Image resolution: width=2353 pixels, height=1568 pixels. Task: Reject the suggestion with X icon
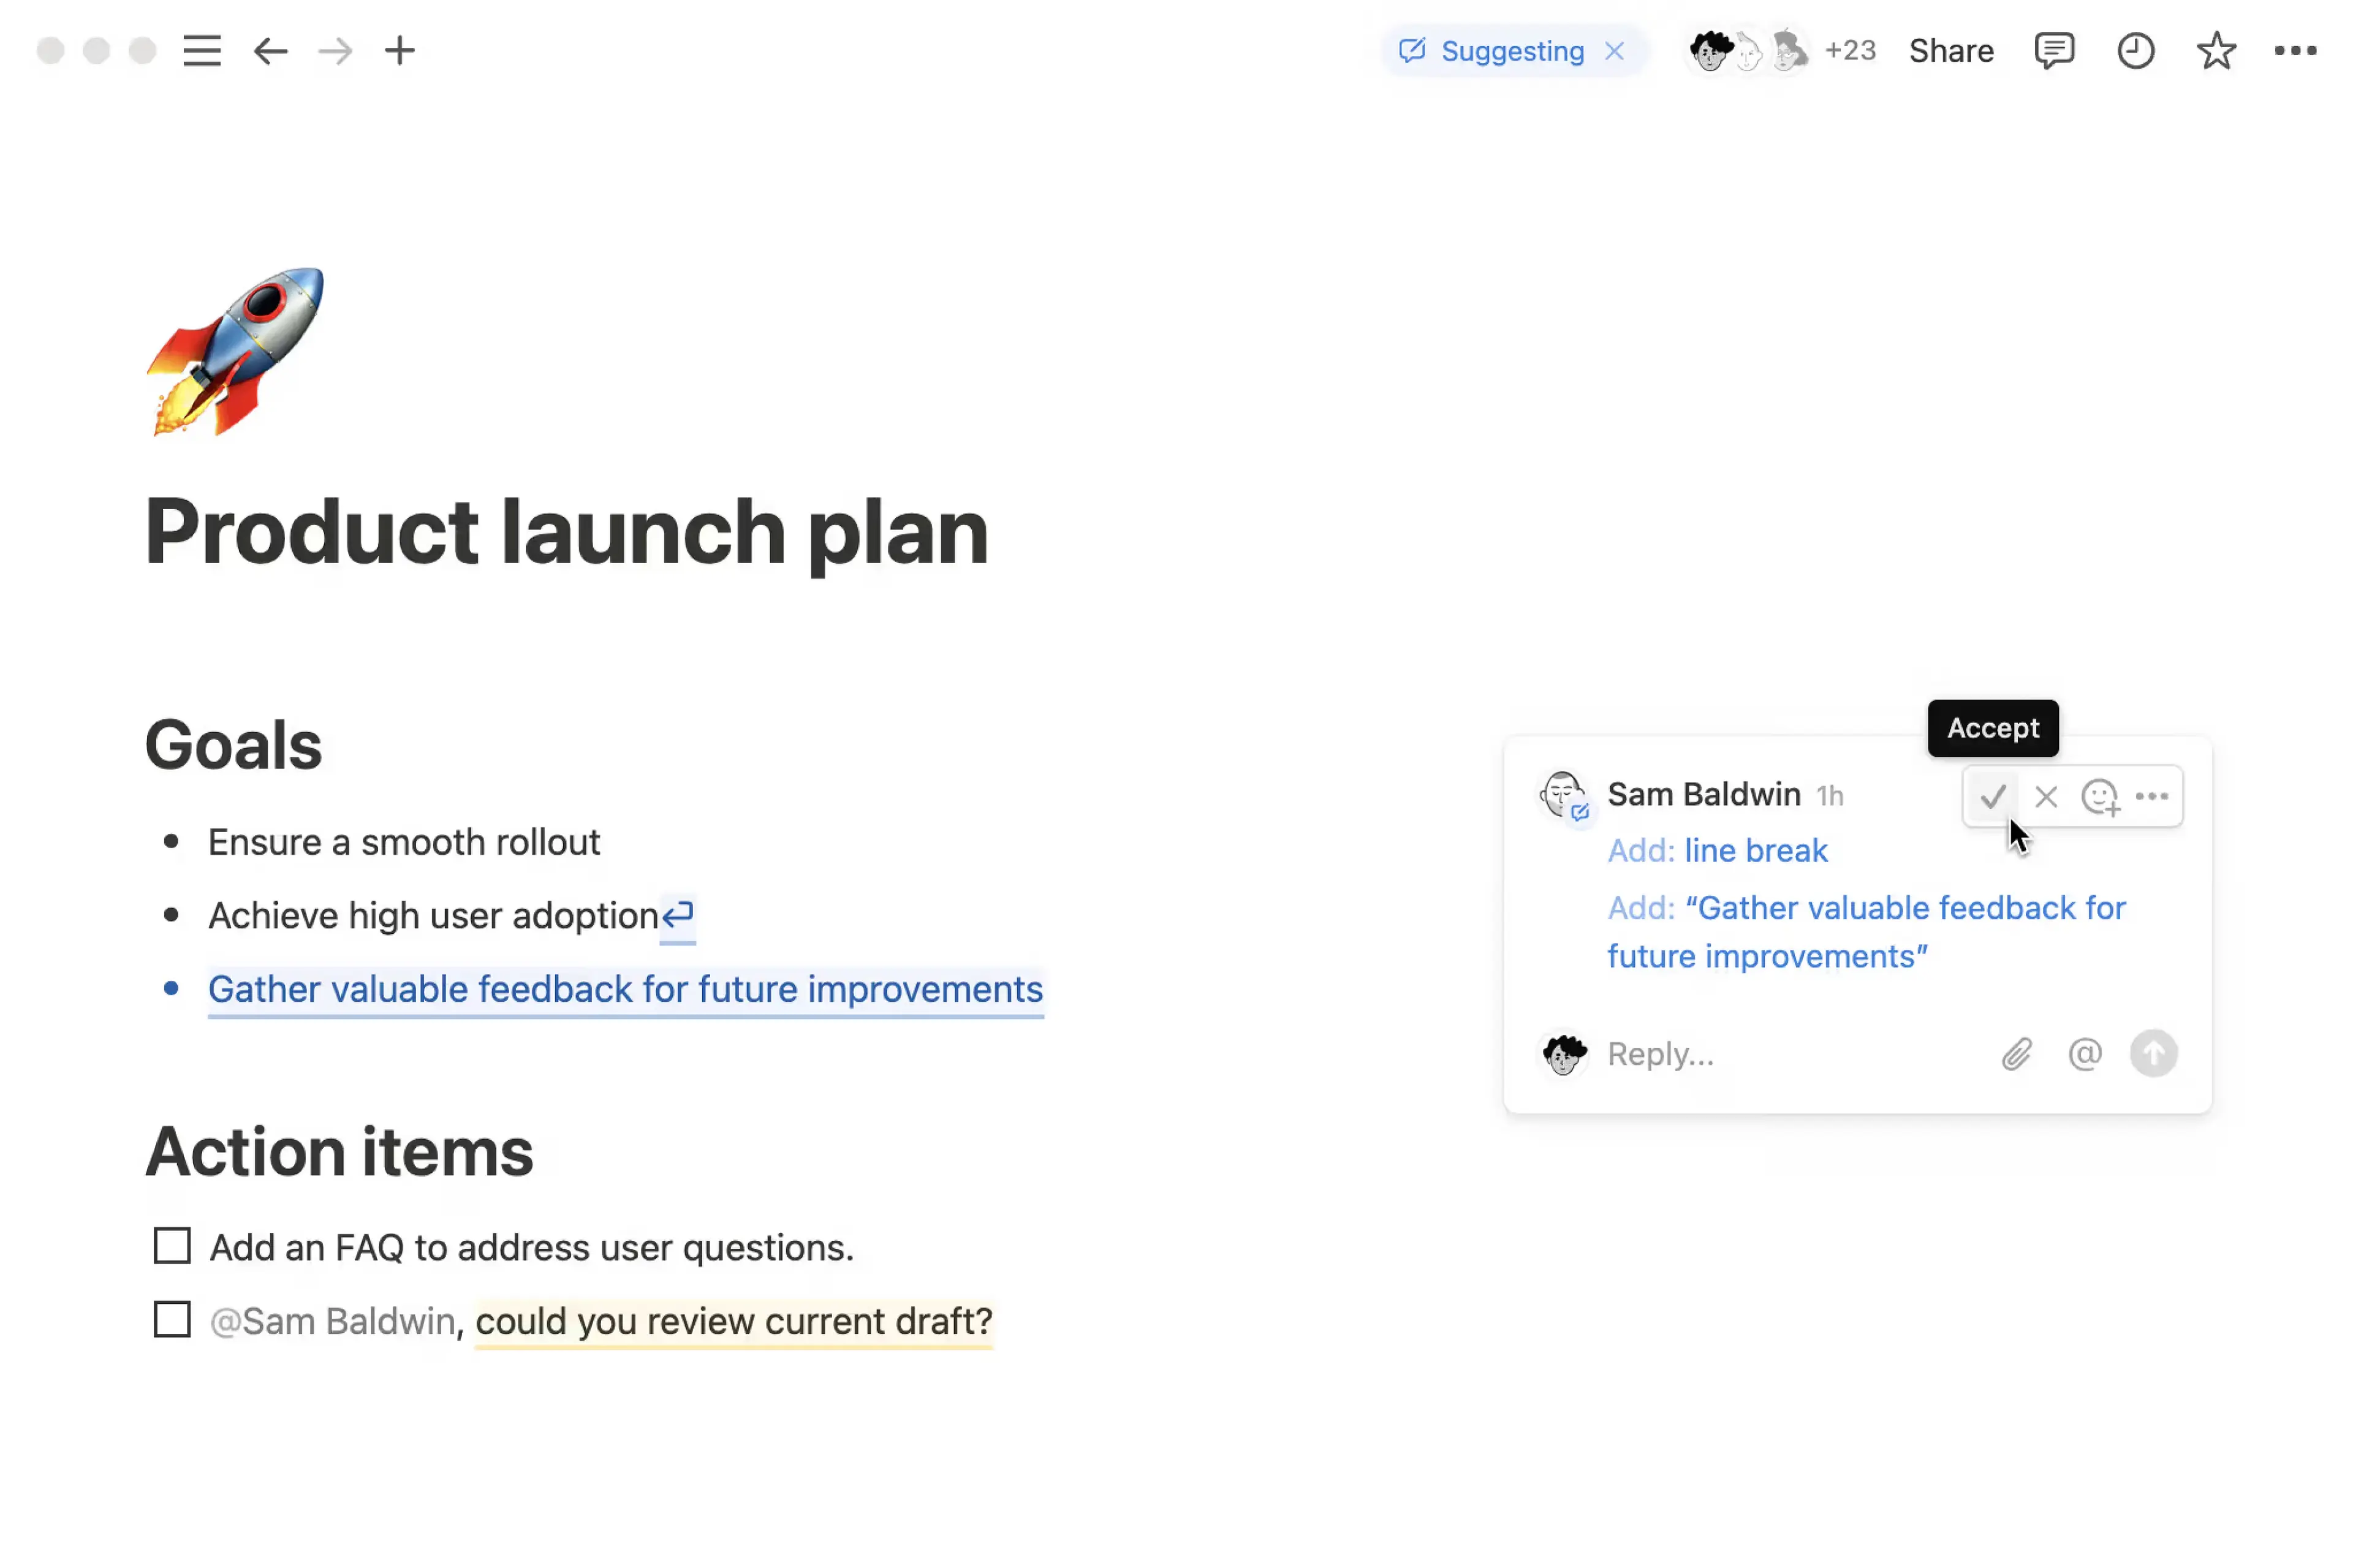tap(2045, 797)
